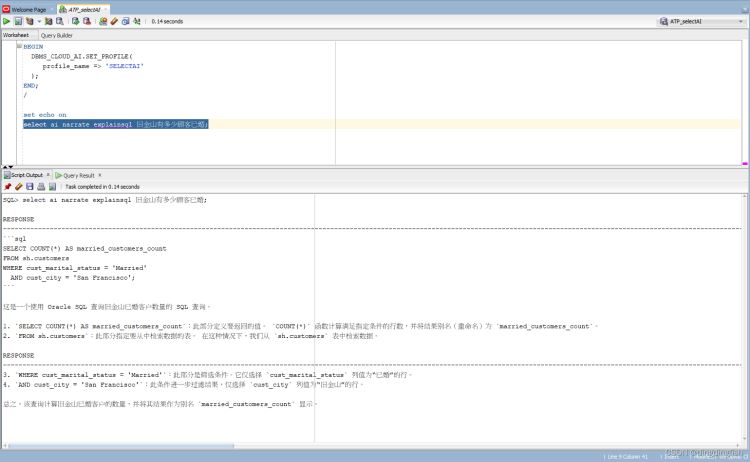Image resolution: width=750 pixels, height=462 pixels.
Task: Click the Clear eraser icon in Script Output
Action: coord(19,187)
